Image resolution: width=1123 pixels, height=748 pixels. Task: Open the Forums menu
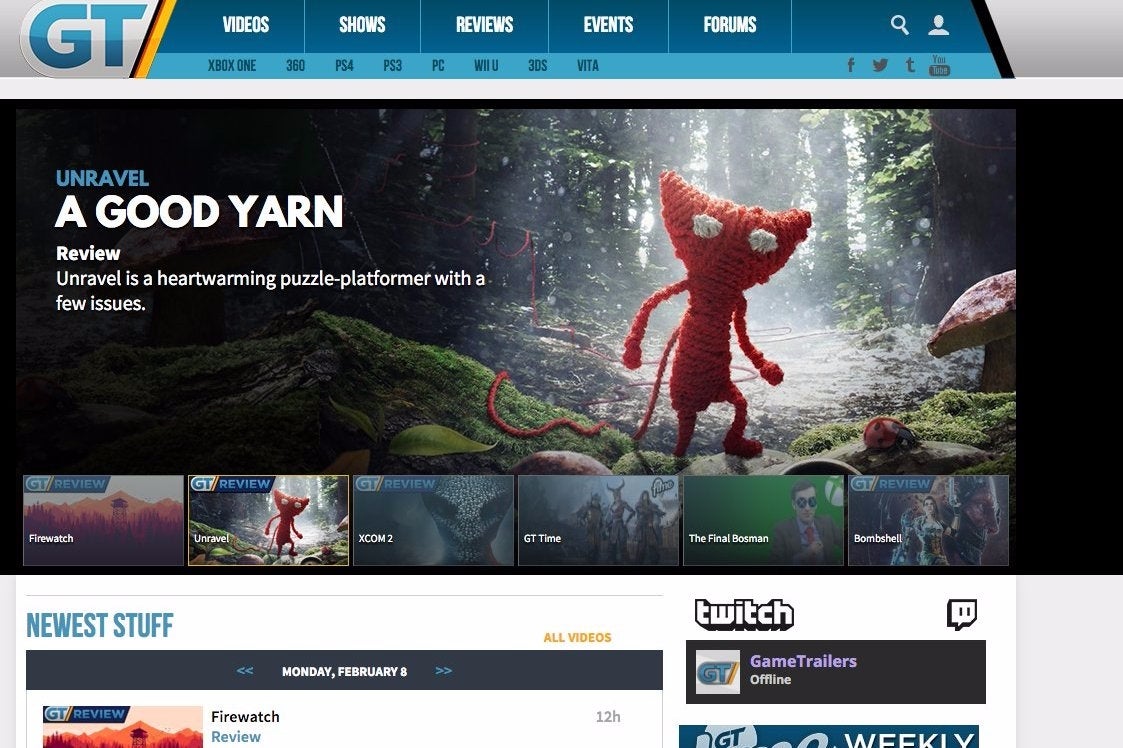730,25
